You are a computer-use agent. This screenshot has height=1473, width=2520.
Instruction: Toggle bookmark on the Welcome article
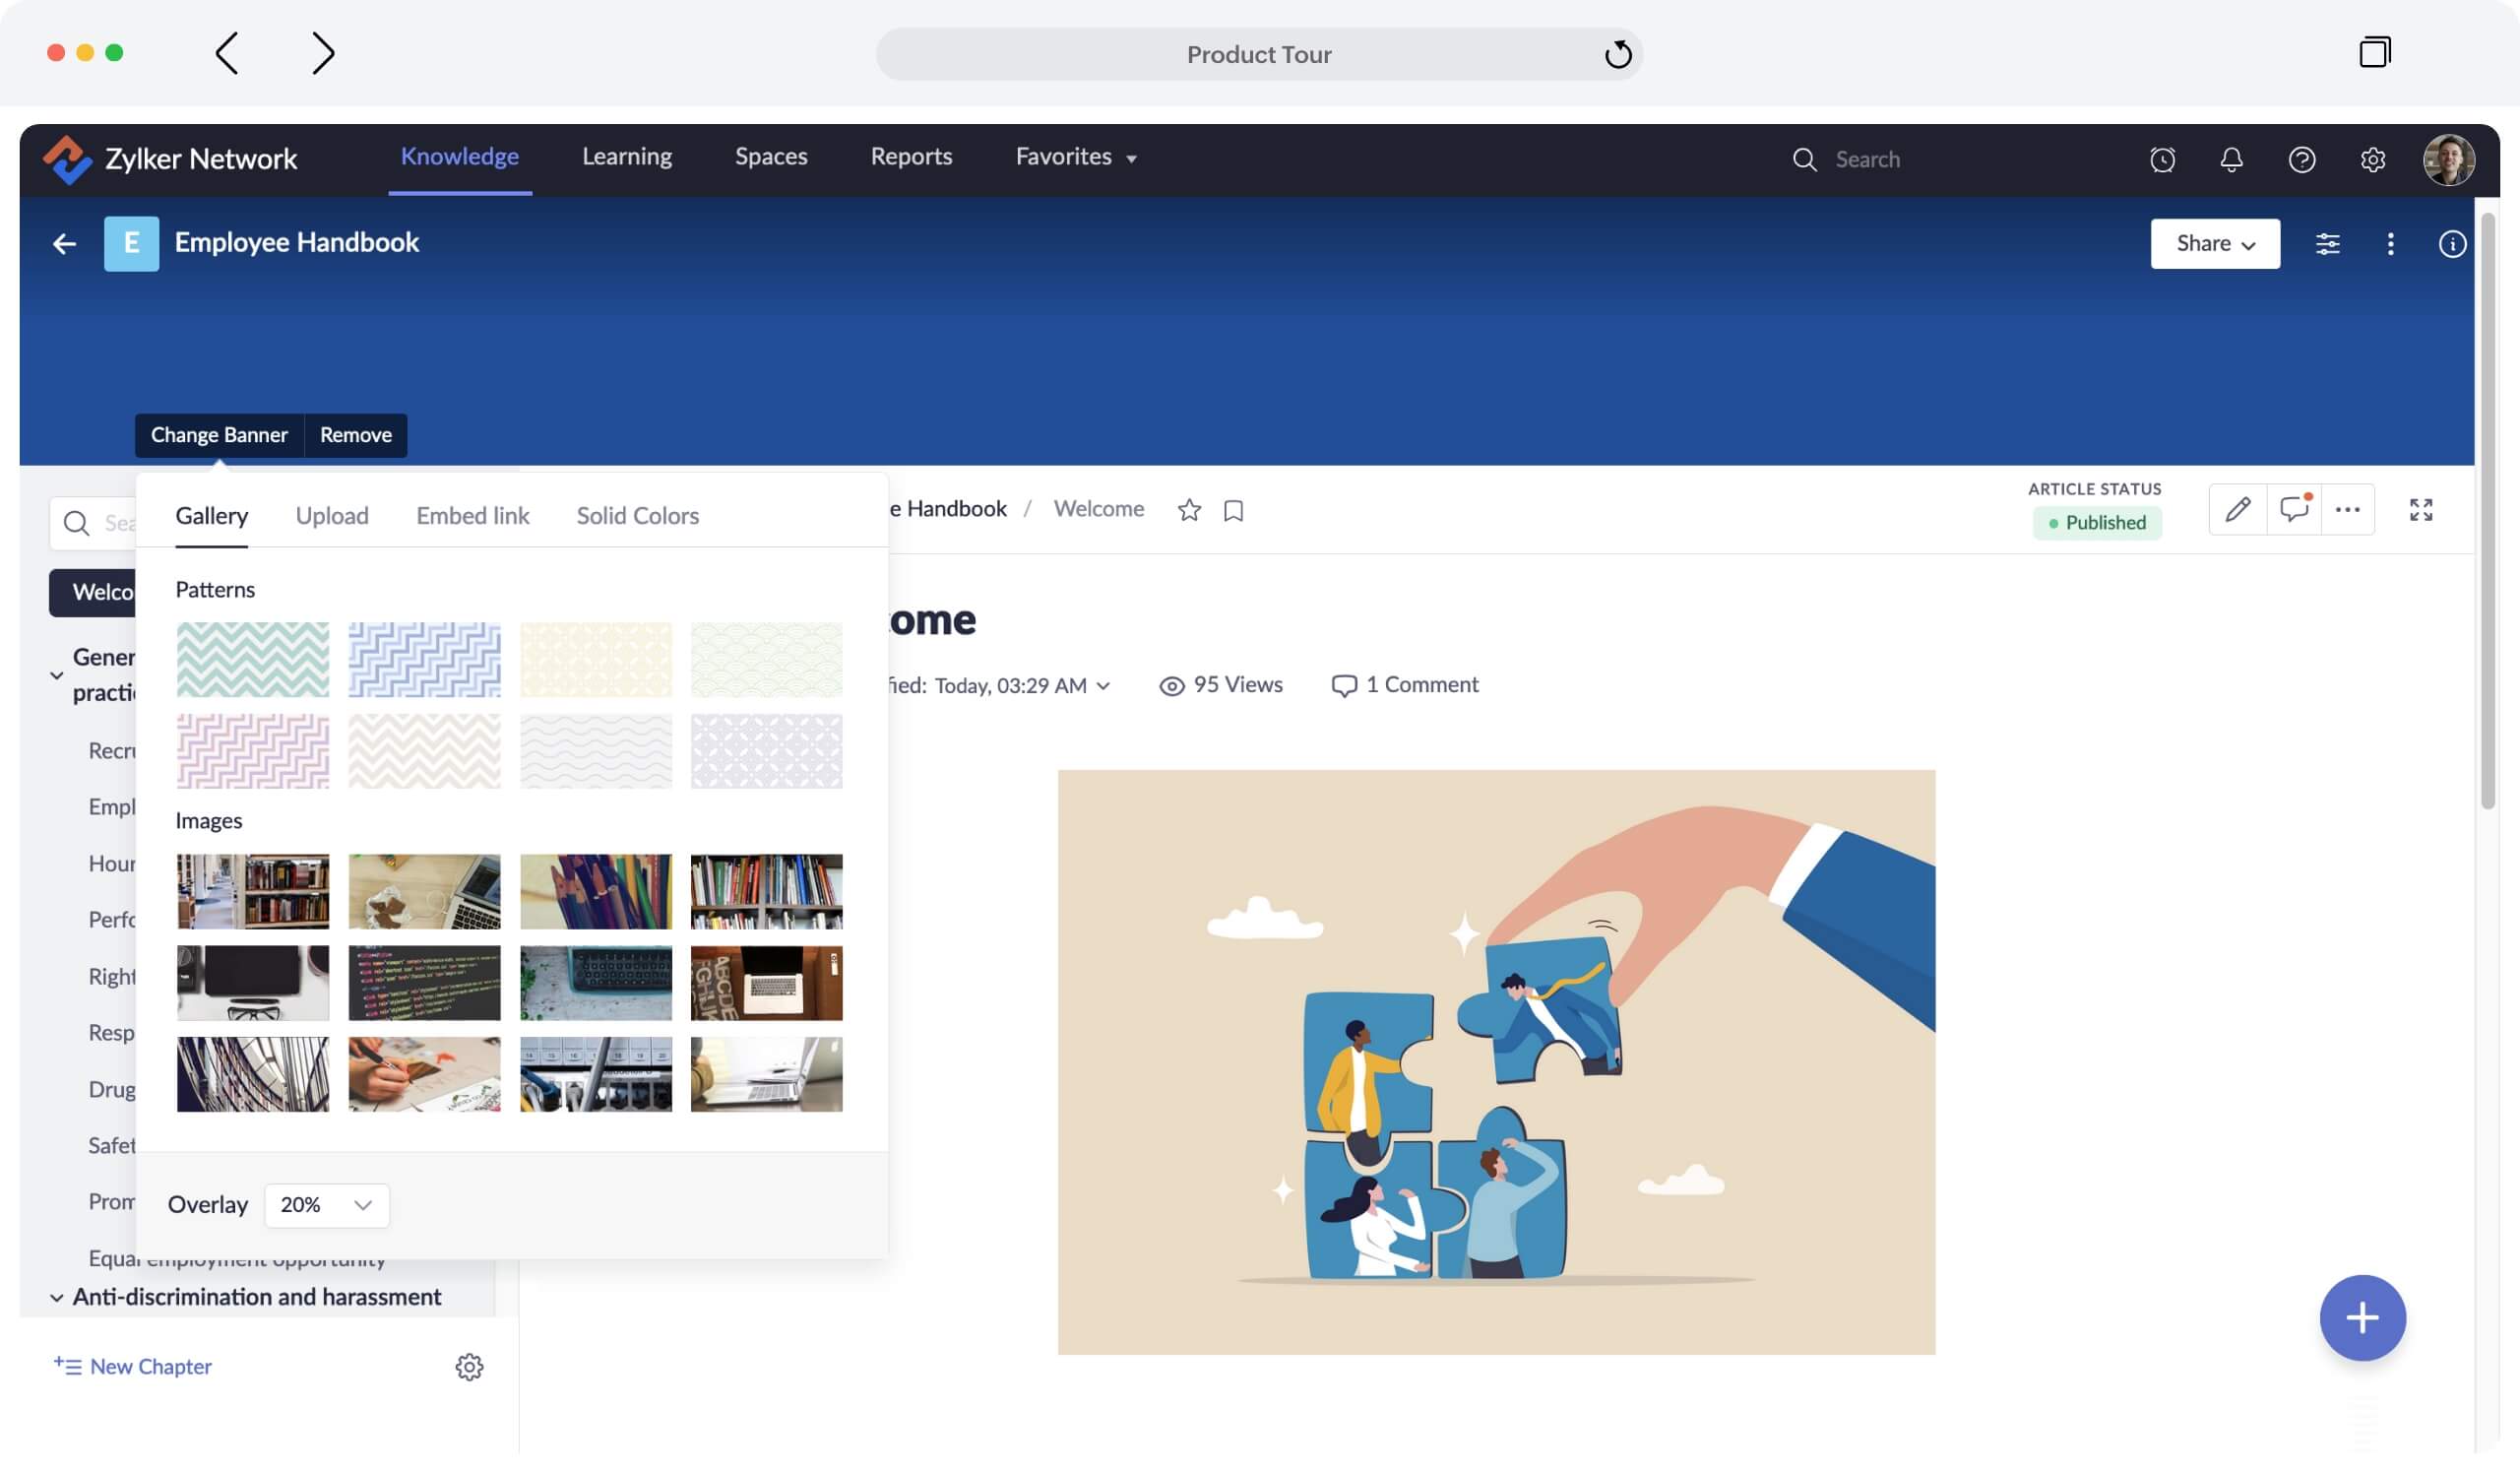pyautogui.click(x=1233, y=511)
